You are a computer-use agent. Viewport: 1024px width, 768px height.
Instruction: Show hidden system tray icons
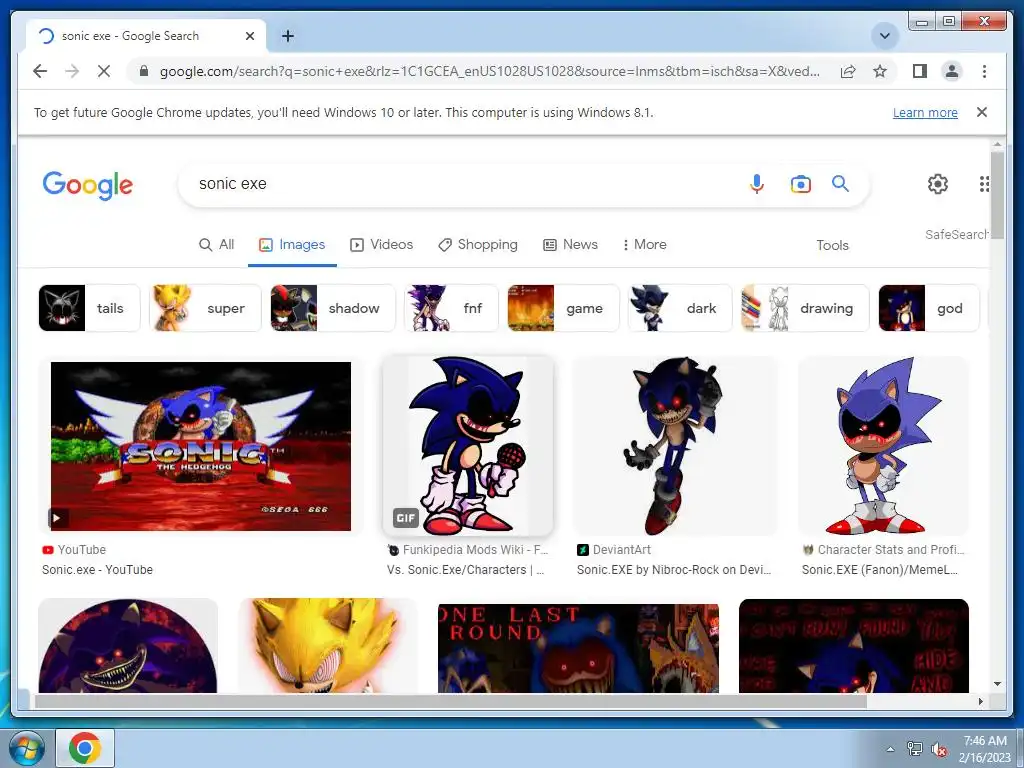[x=889, y=749]
